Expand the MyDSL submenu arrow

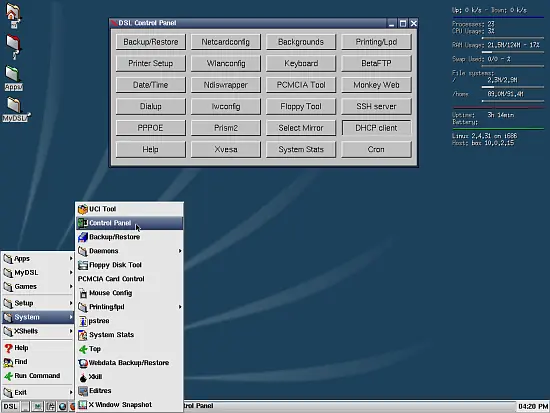[71, 273]
